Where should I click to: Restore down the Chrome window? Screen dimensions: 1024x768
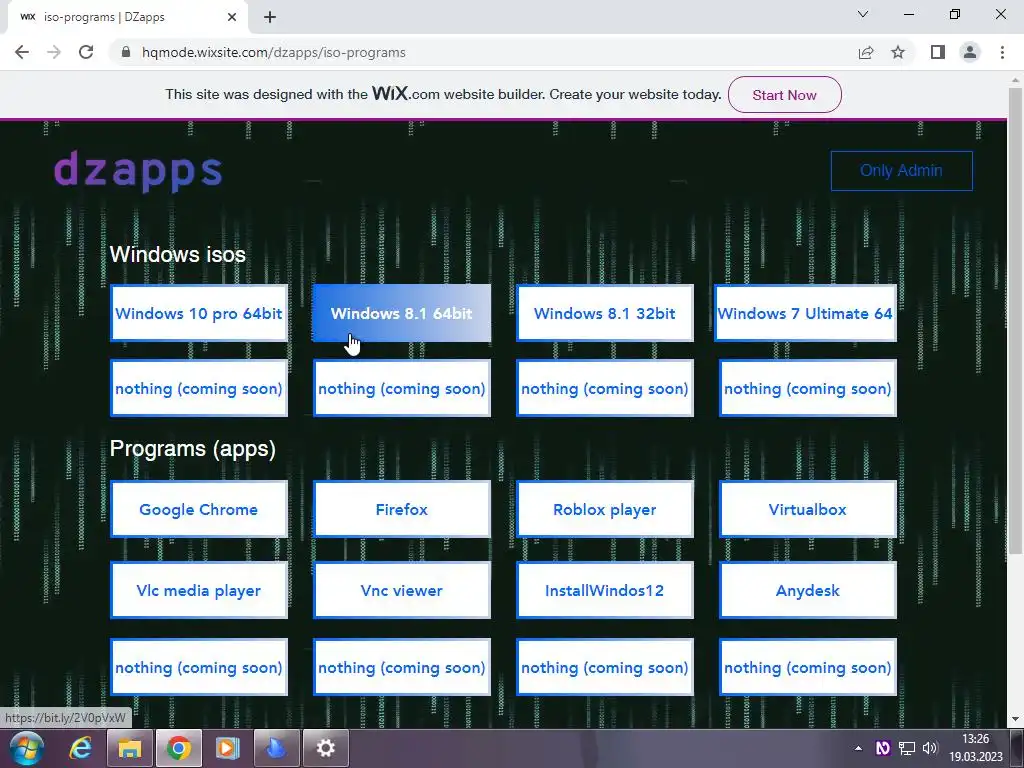coord(955,14)
